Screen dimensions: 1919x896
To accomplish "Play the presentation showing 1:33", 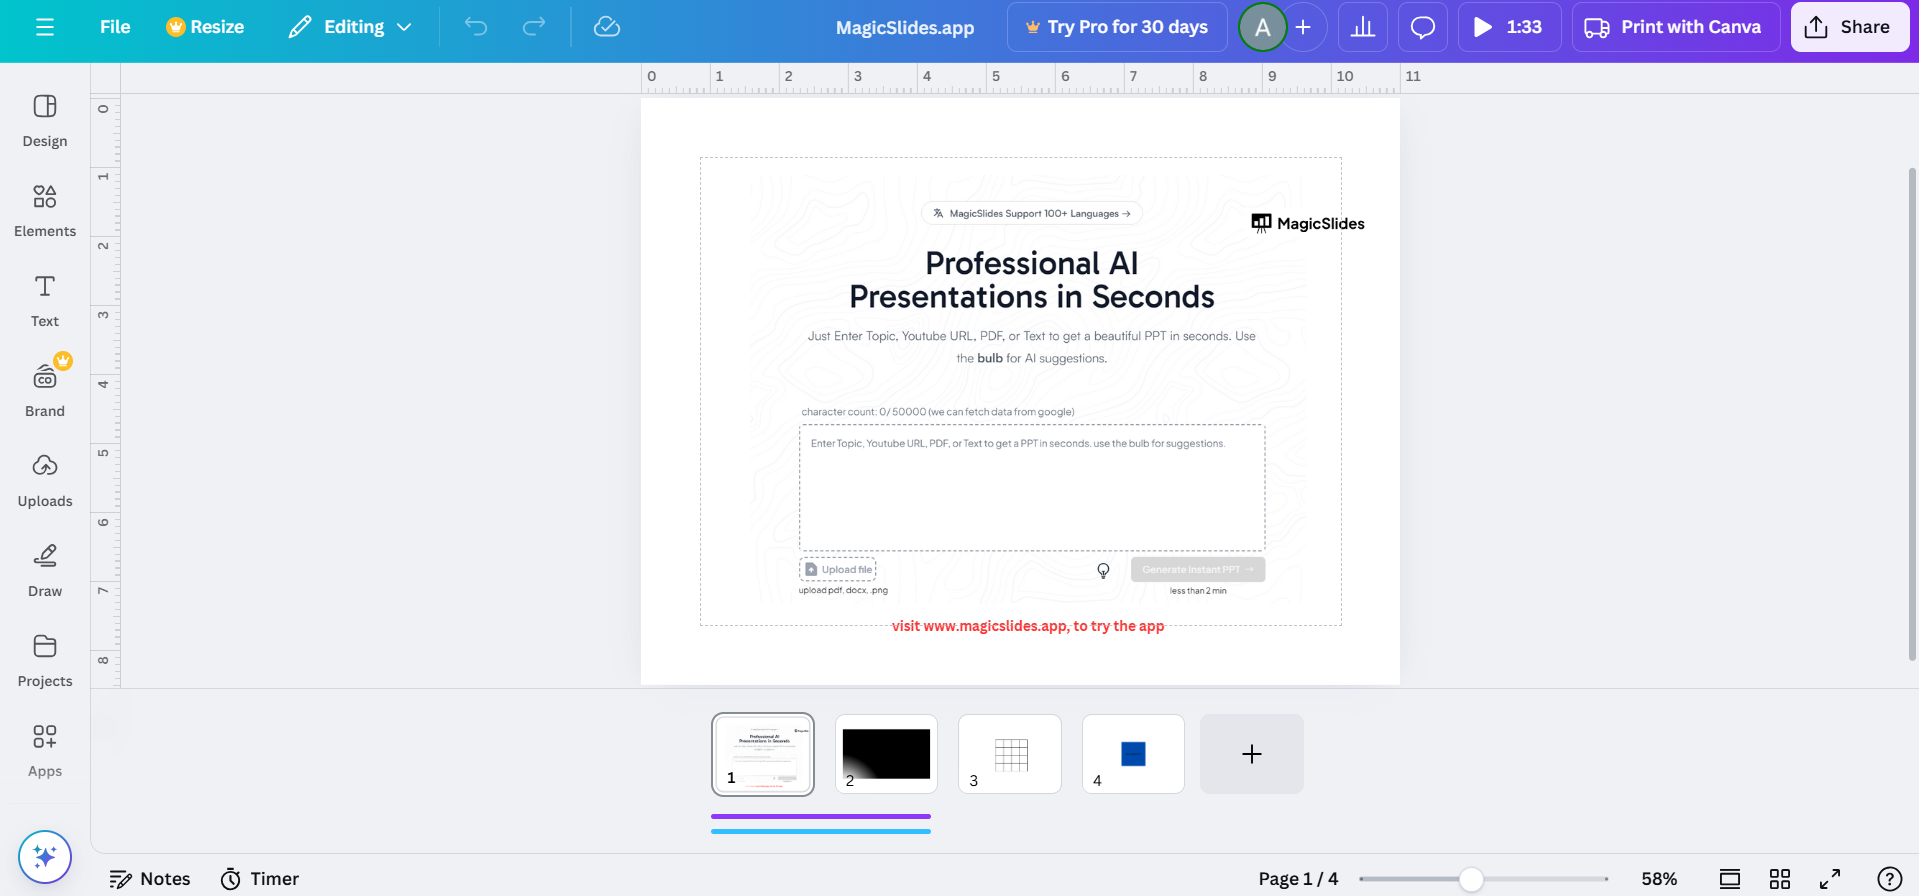I will [x=1509, y=27].
